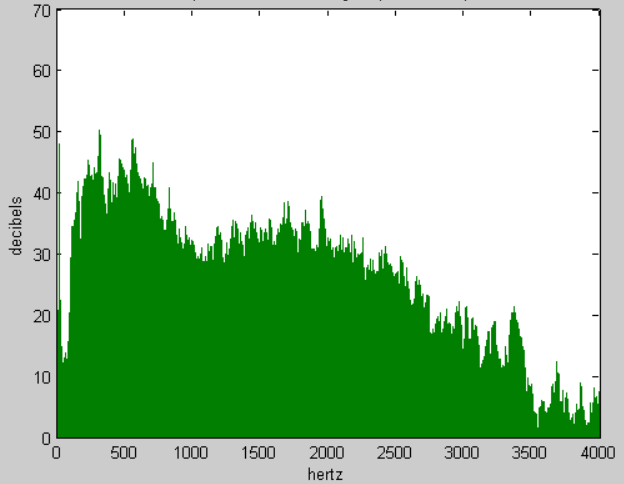Select the 500 tick label on x-axis
Image resolution: width=624 pixels, height=484 pixels.
tap(124, 453)
